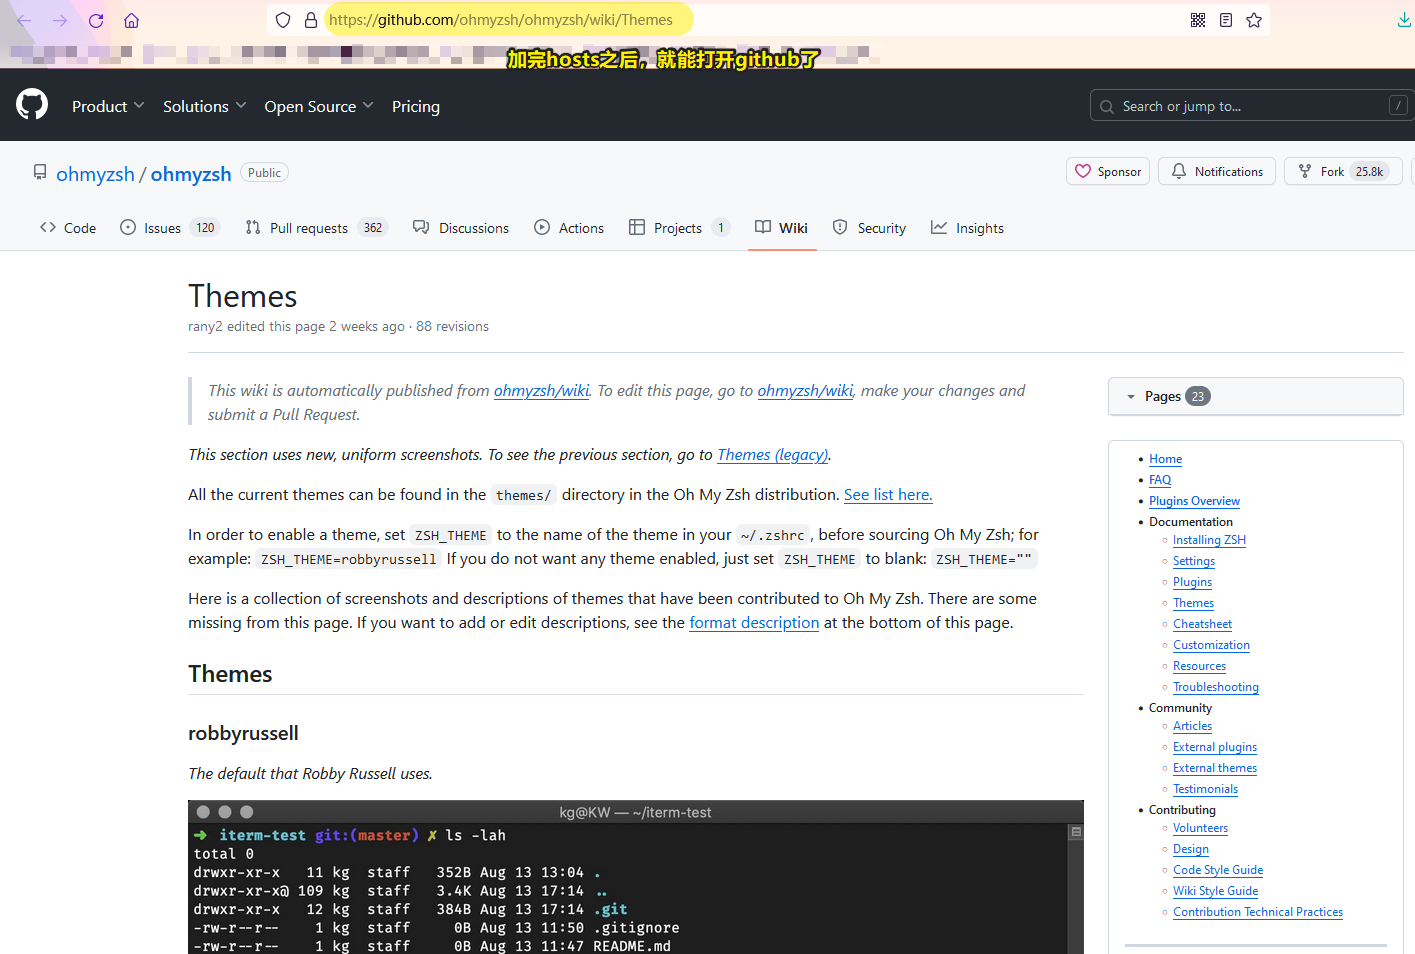This screenshot has width=1415, height=954.
Task: Click the browser back arrow
Action: [24, 20]
